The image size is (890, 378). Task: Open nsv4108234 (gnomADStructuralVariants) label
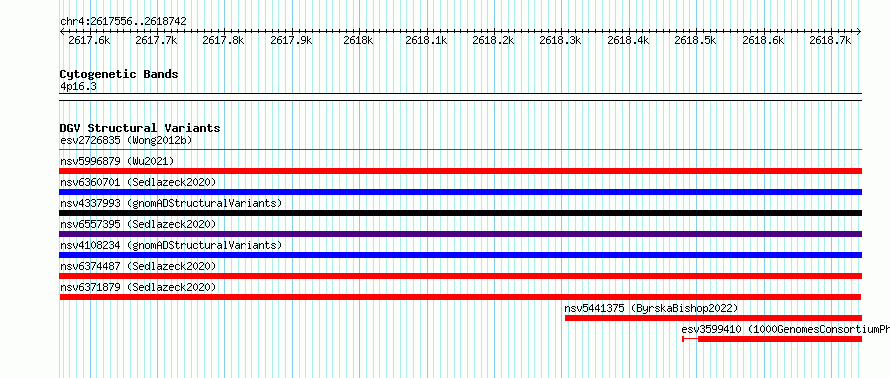pyautogui.click(x=171, y=245)
